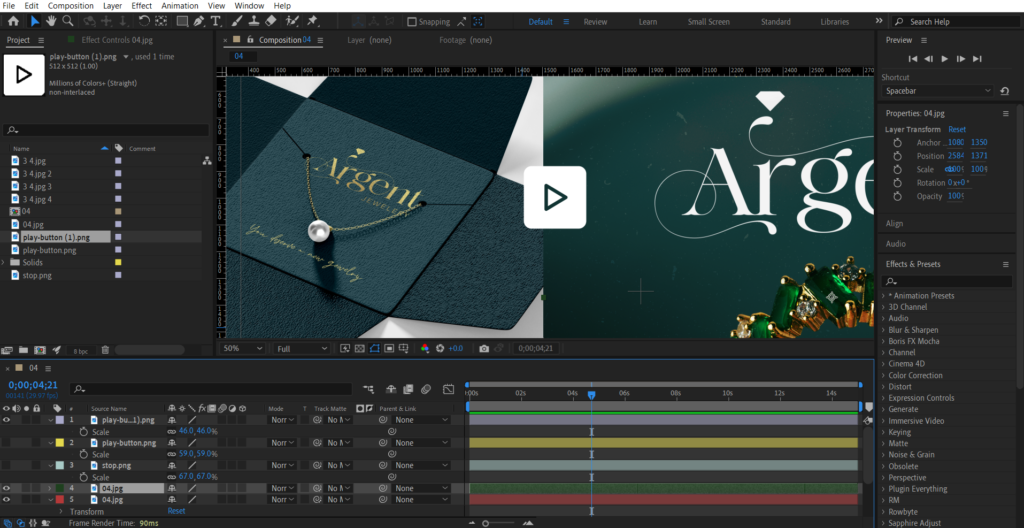Open the 50% magnification dropdown
This screenshot has height=528, width=1024.
(243, 348)
